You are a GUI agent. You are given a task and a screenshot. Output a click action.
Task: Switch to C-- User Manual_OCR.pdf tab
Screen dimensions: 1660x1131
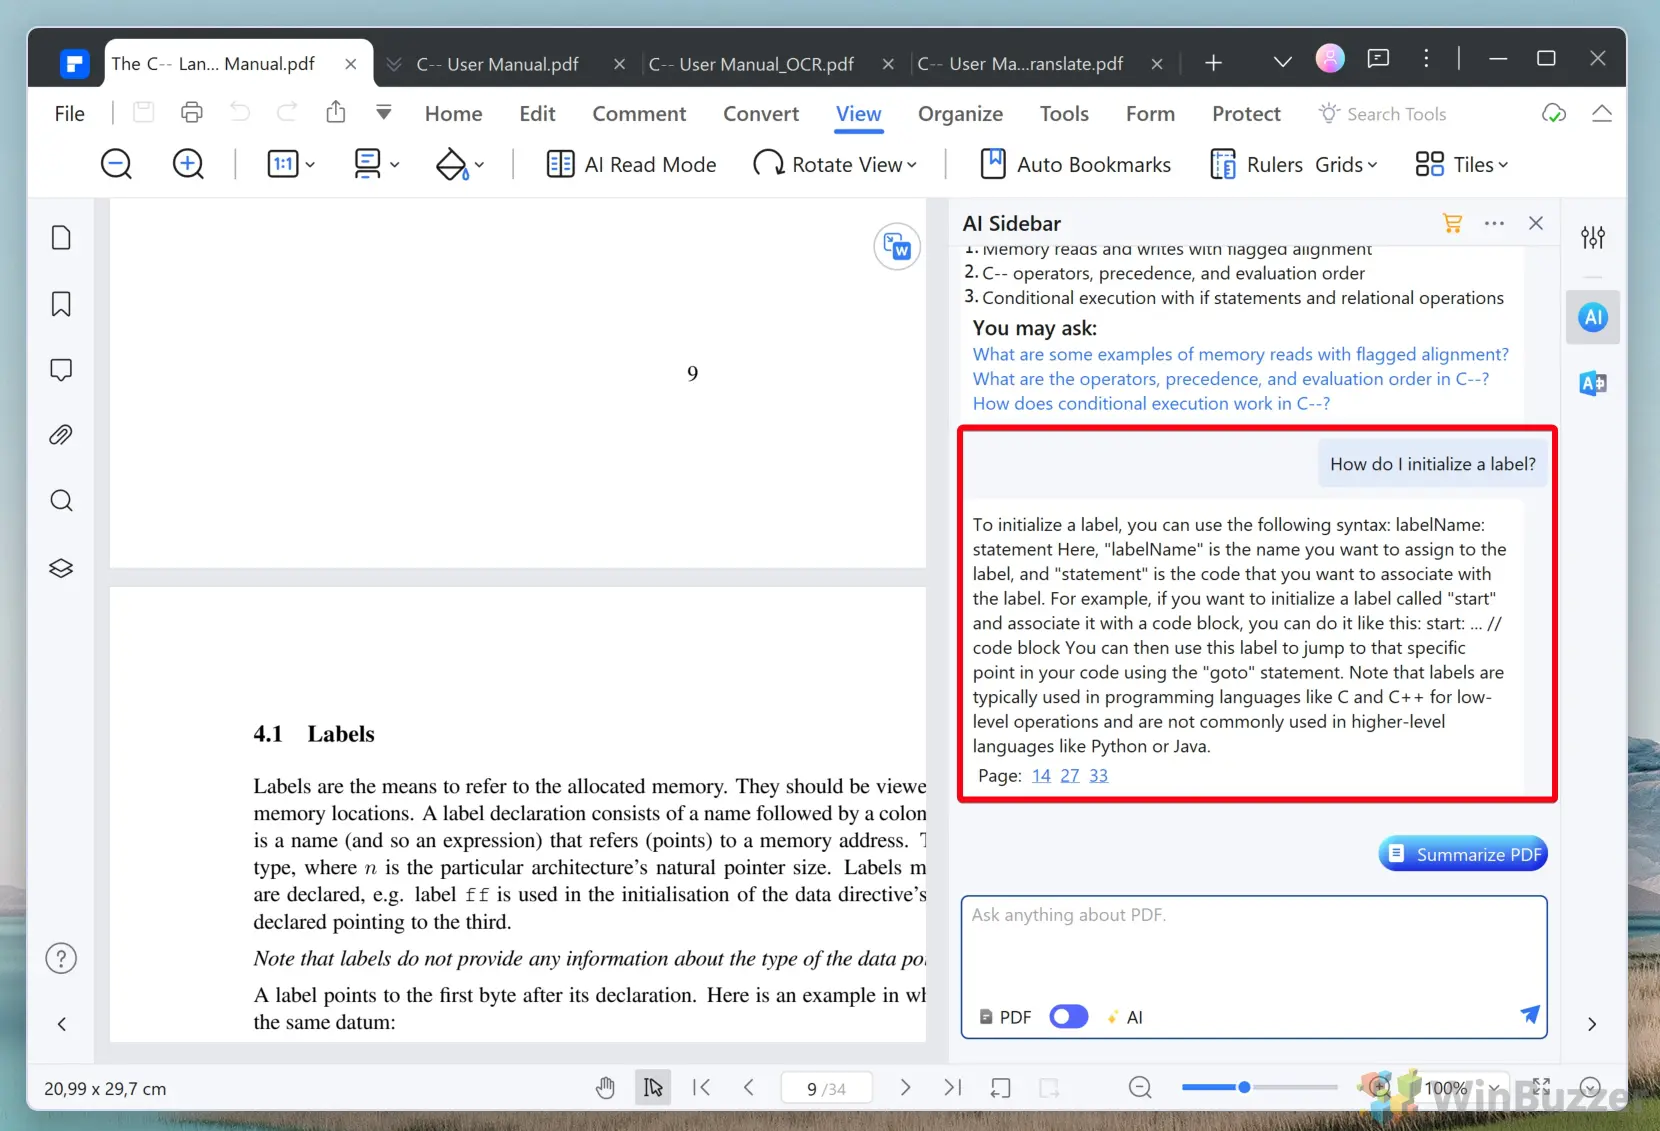751,64
